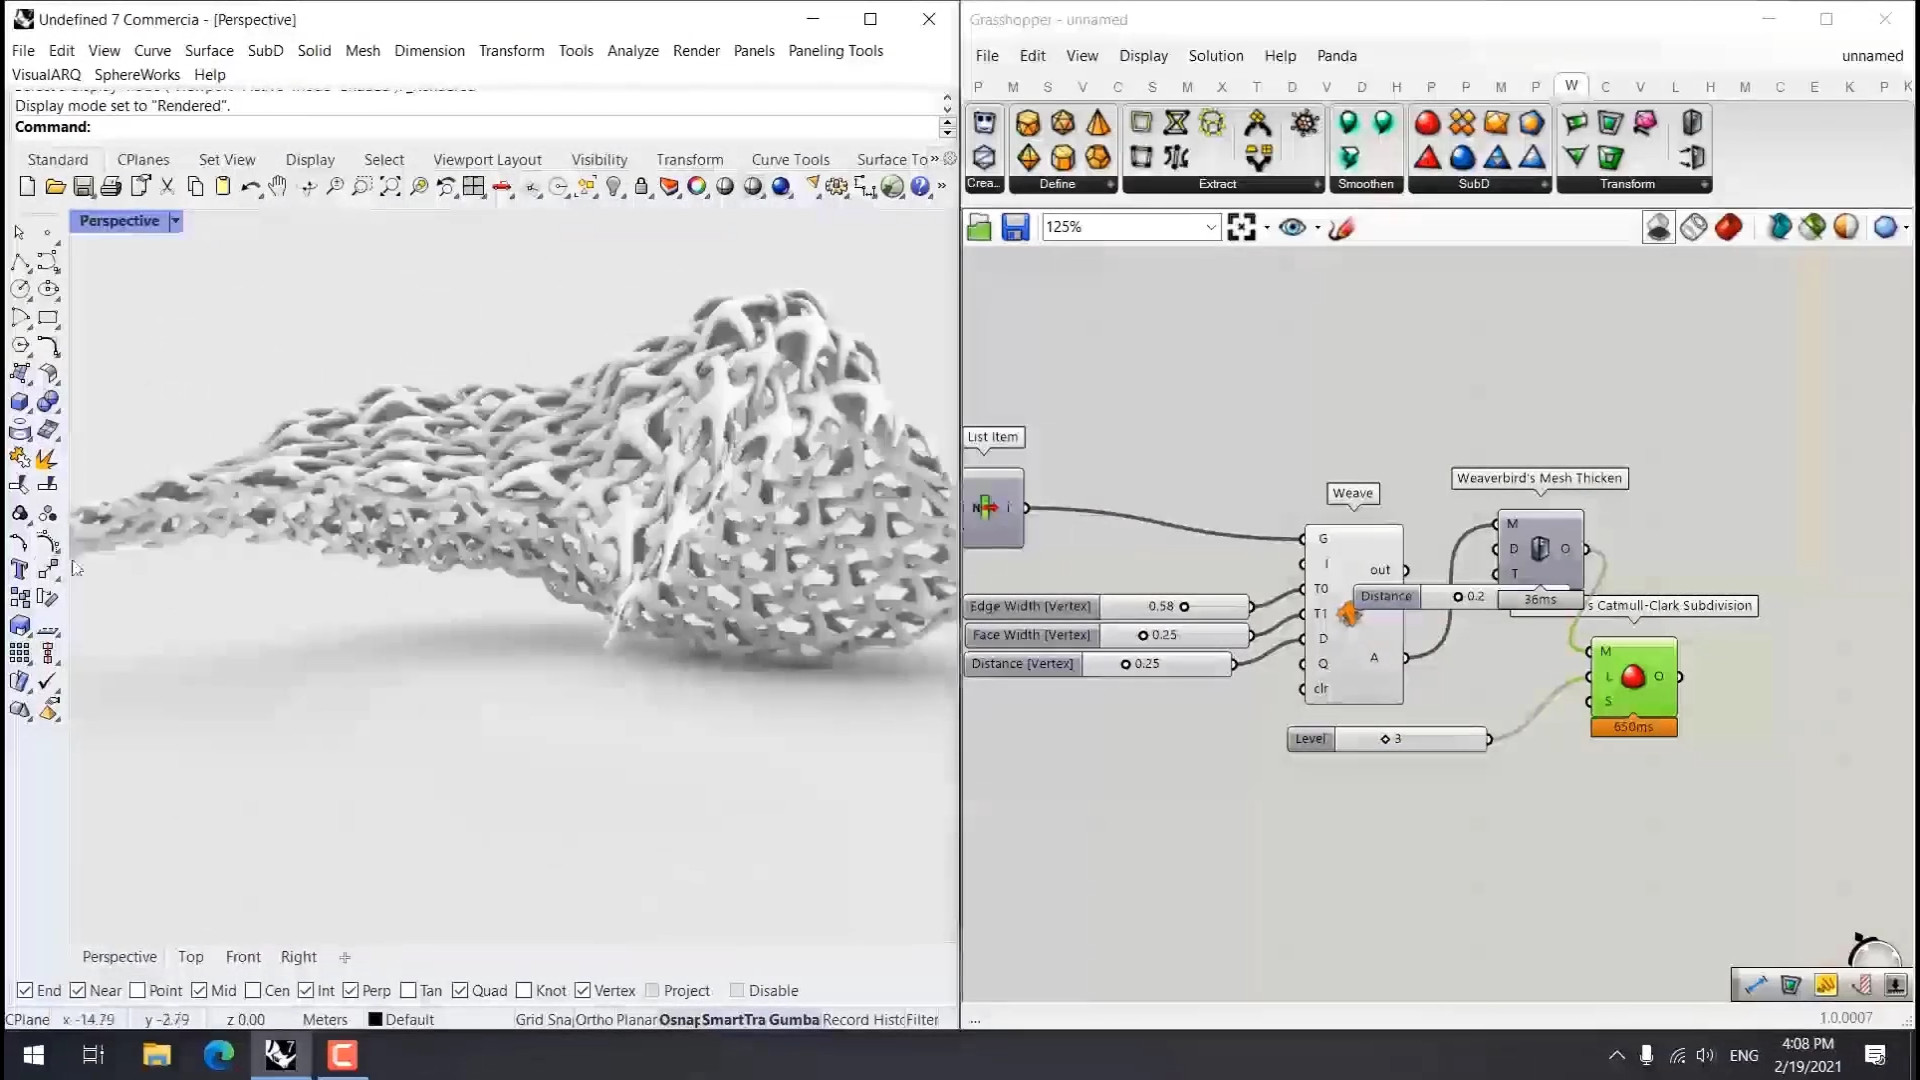
Task: Click the red Catmull-Clark sphere icon in SubD panel
Action: pyautogui.click(x=1427, y=123)
